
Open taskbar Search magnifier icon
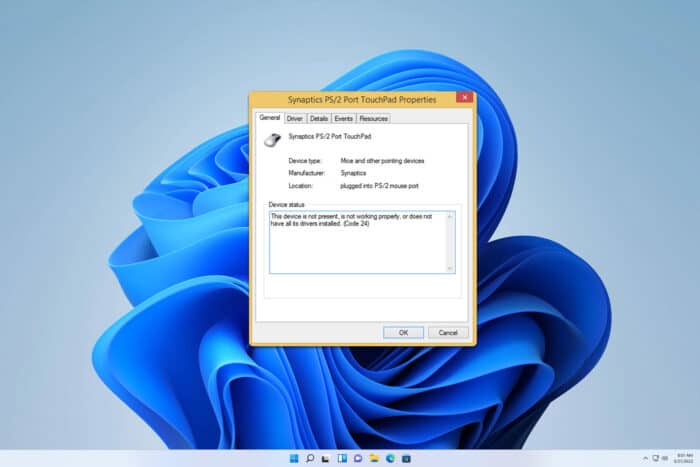(x=310, y=459)
